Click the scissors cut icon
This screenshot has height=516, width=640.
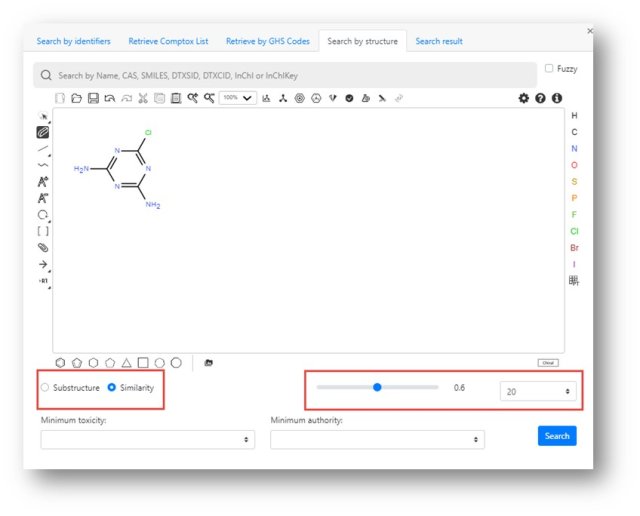click(x=143, y=98)
